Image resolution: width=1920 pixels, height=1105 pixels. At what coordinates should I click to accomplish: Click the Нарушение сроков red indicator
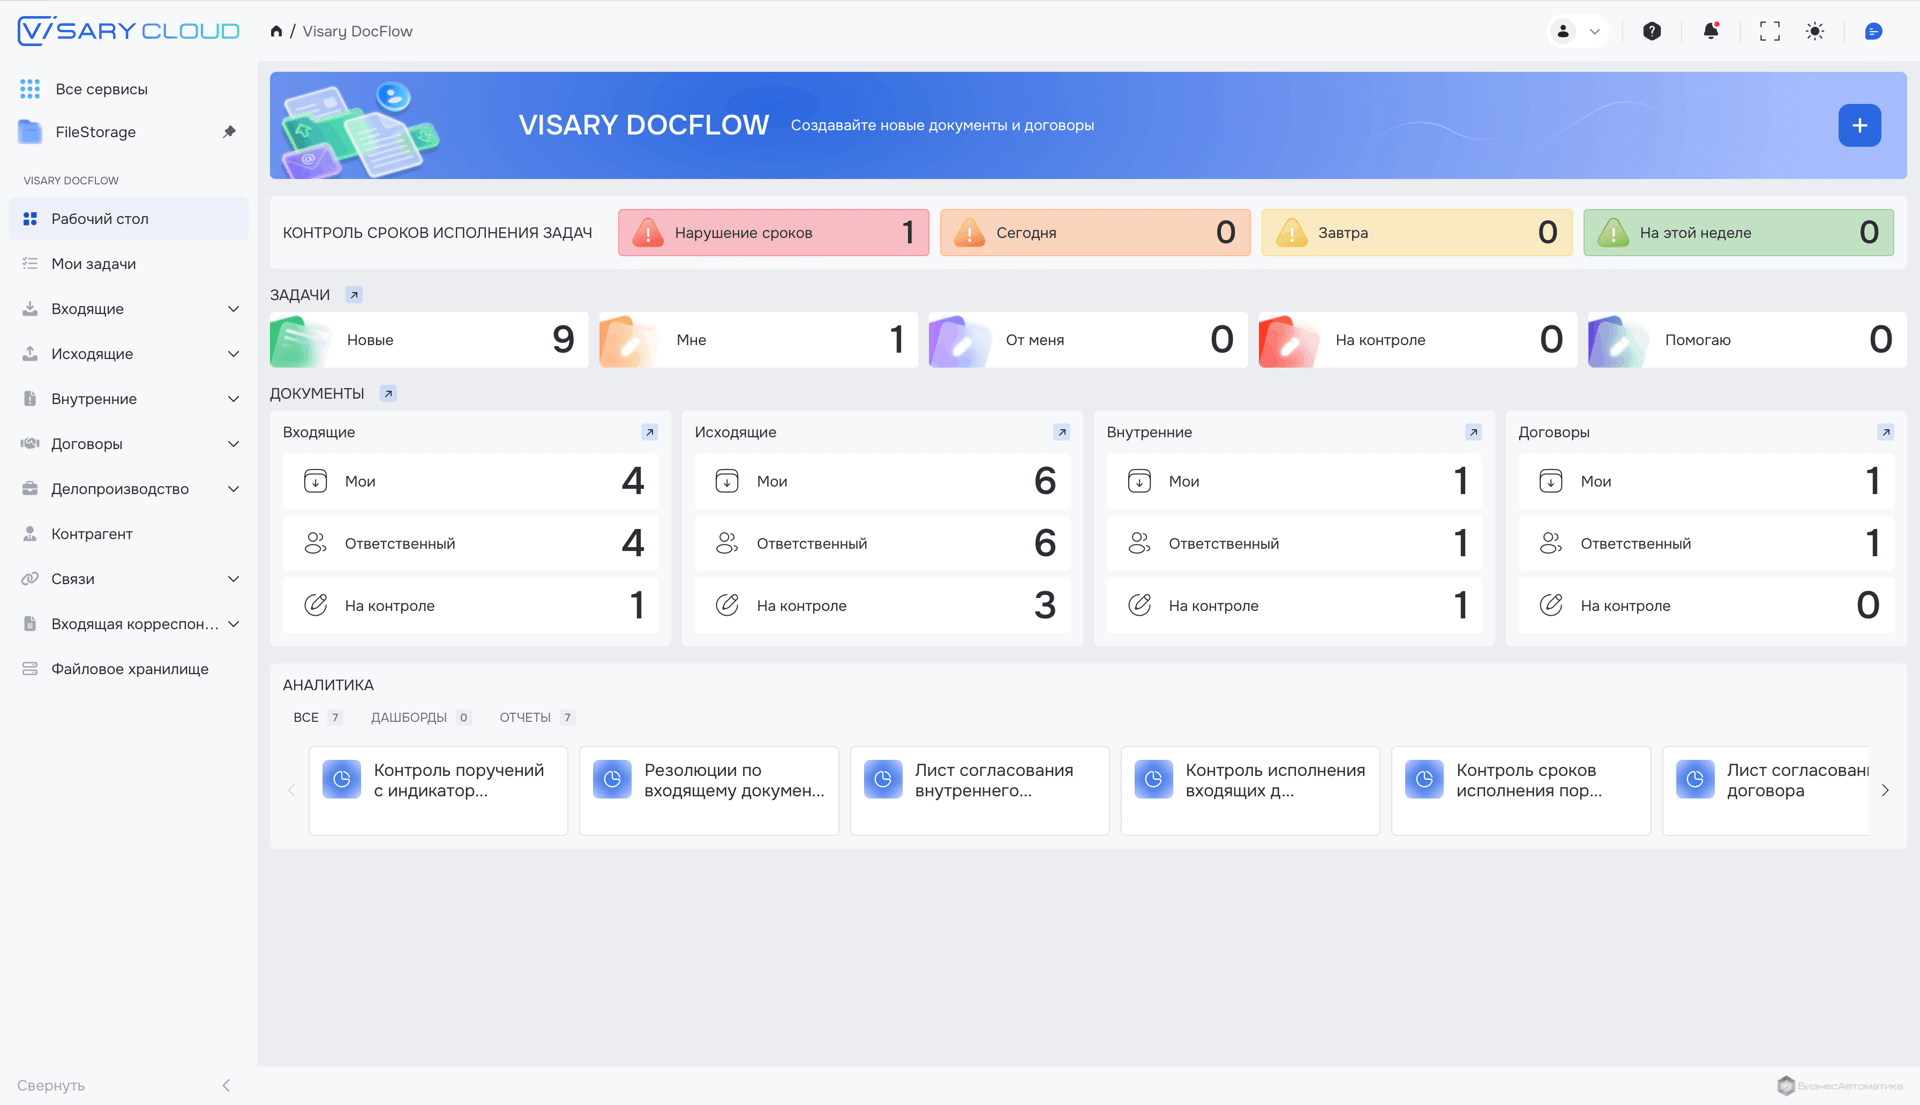772,233
